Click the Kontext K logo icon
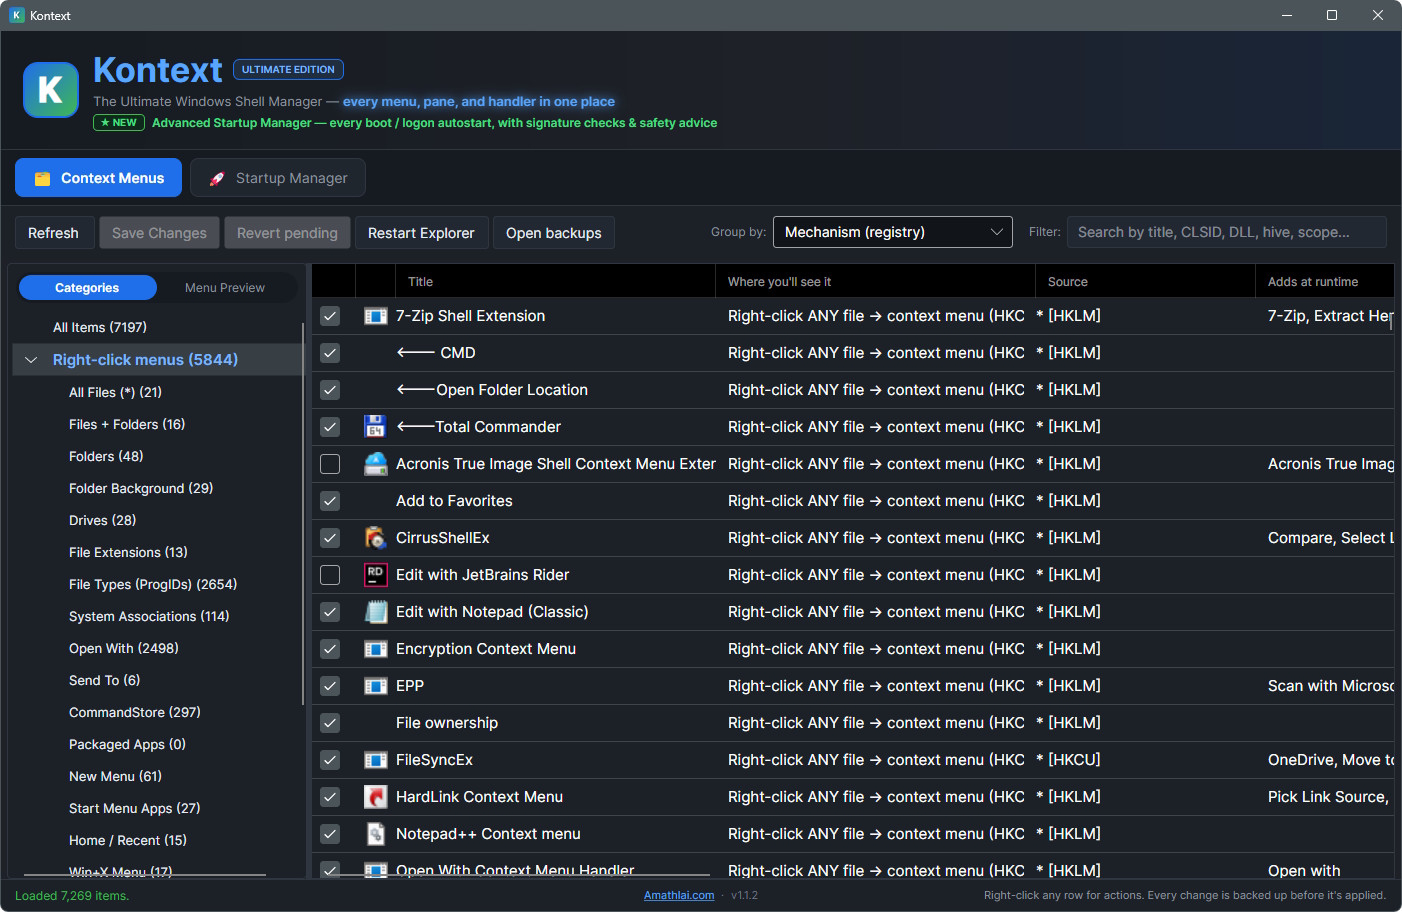 51,90
